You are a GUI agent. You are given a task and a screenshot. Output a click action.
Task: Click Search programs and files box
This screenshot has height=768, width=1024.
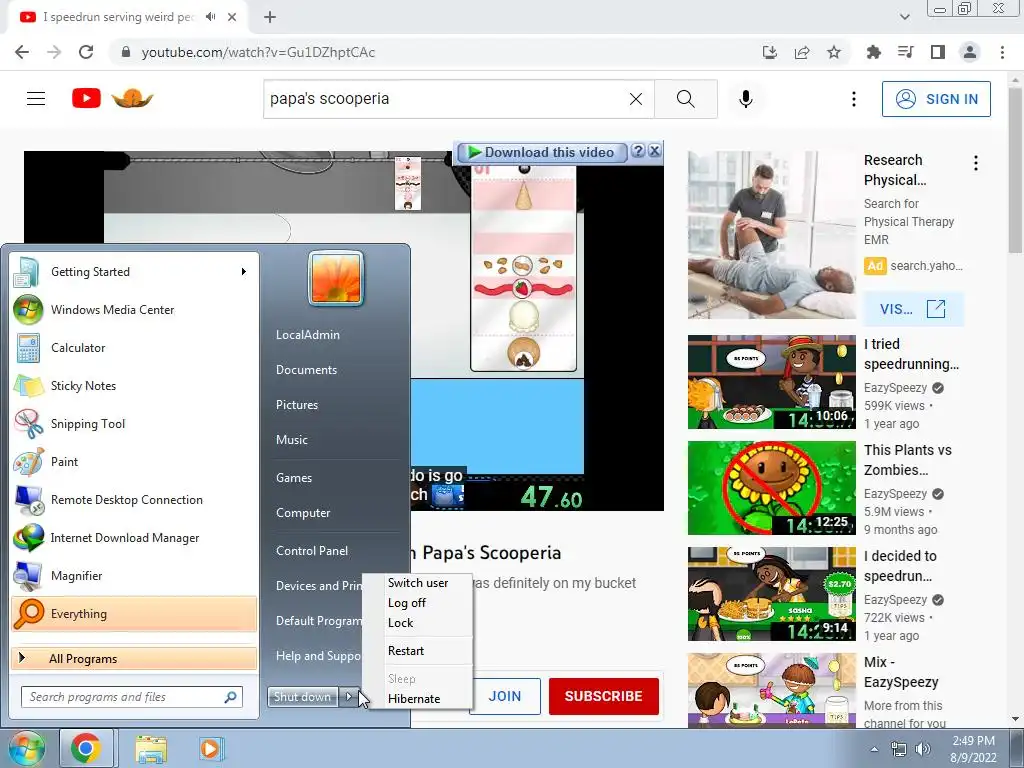[x=131, y=697]
